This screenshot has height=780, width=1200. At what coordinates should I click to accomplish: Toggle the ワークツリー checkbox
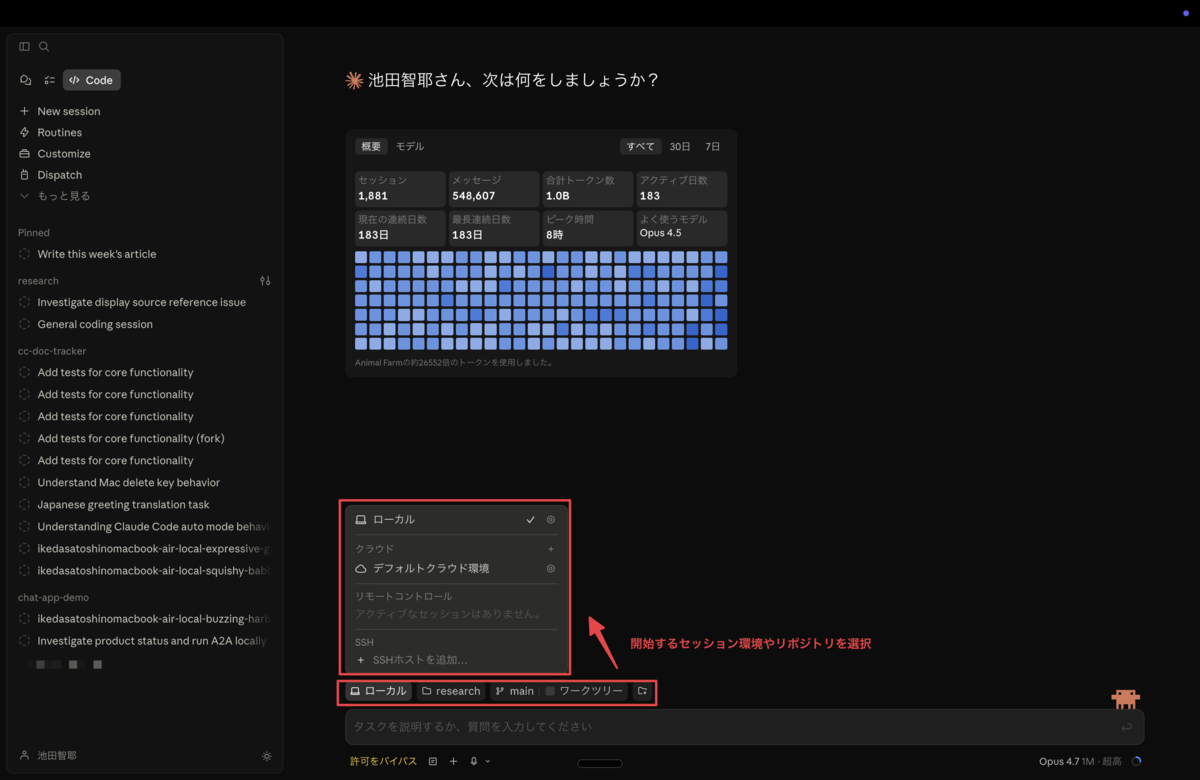[550, 691]
